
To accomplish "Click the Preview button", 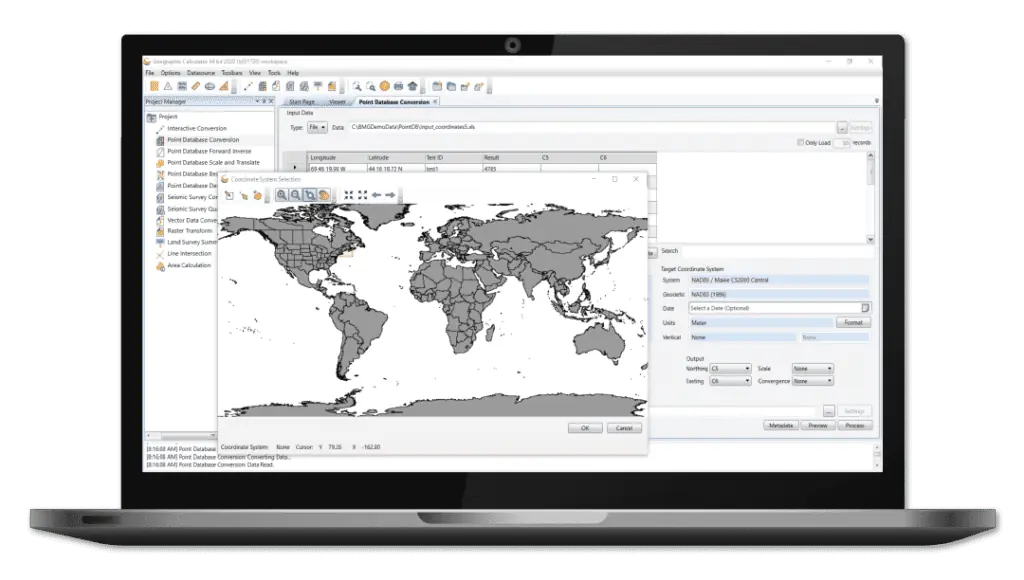I will (818, 425).
